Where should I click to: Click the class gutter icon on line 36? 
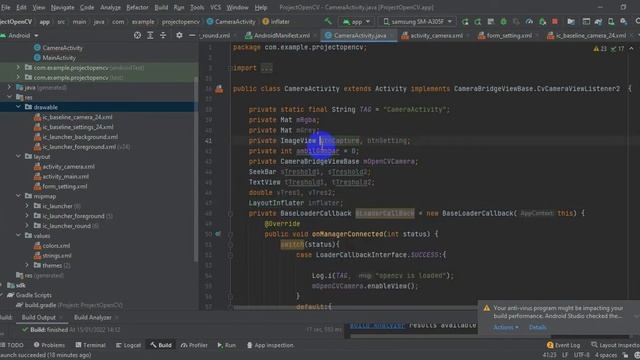219,89
